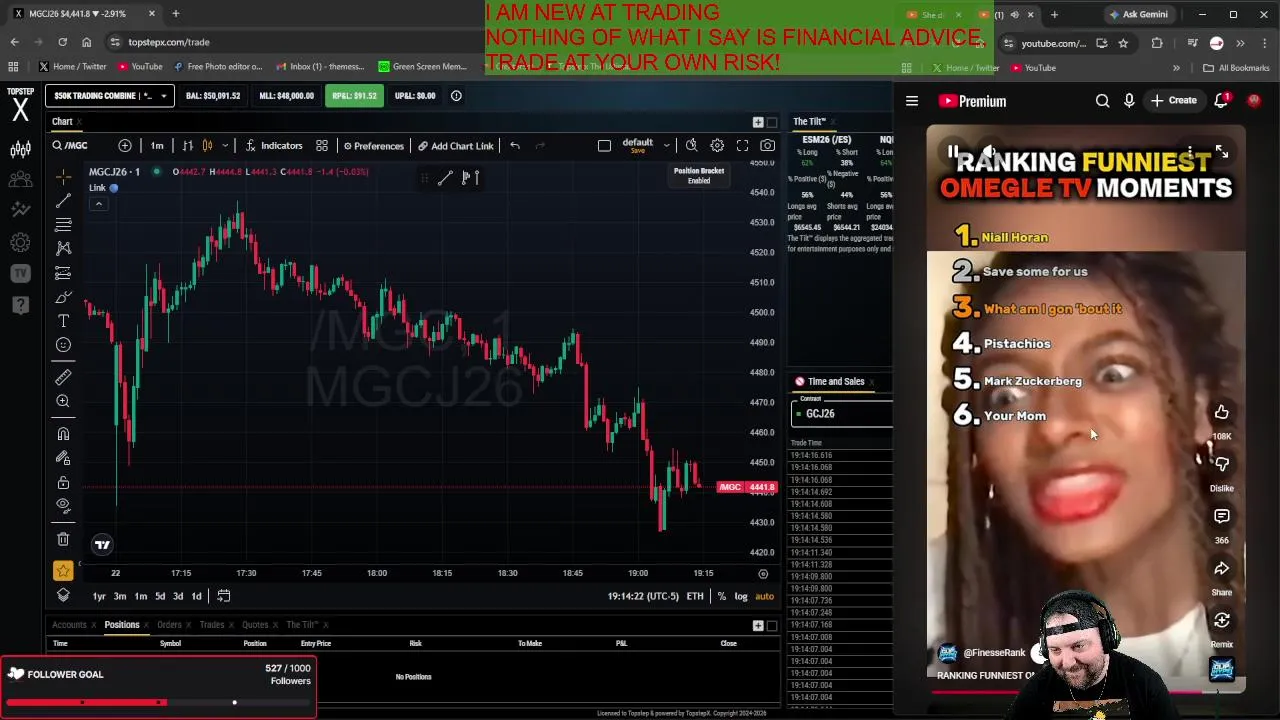Viewport: 1280px width, 720px height.
Task: Select the ruler measure tool
Action: coord(63,377)
